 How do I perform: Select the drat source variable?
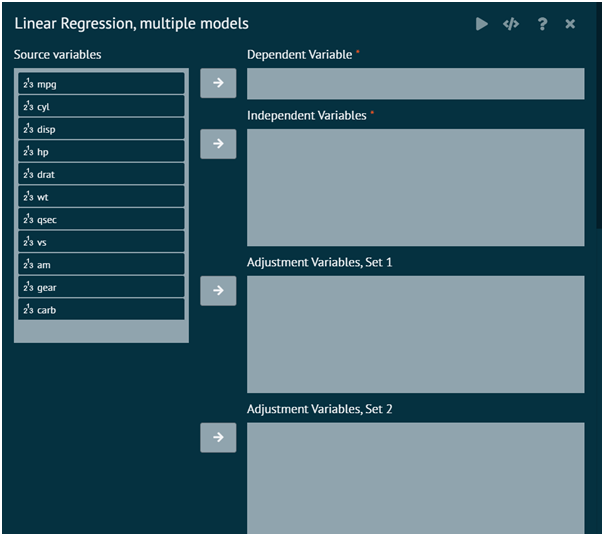(x=101, y=174)
